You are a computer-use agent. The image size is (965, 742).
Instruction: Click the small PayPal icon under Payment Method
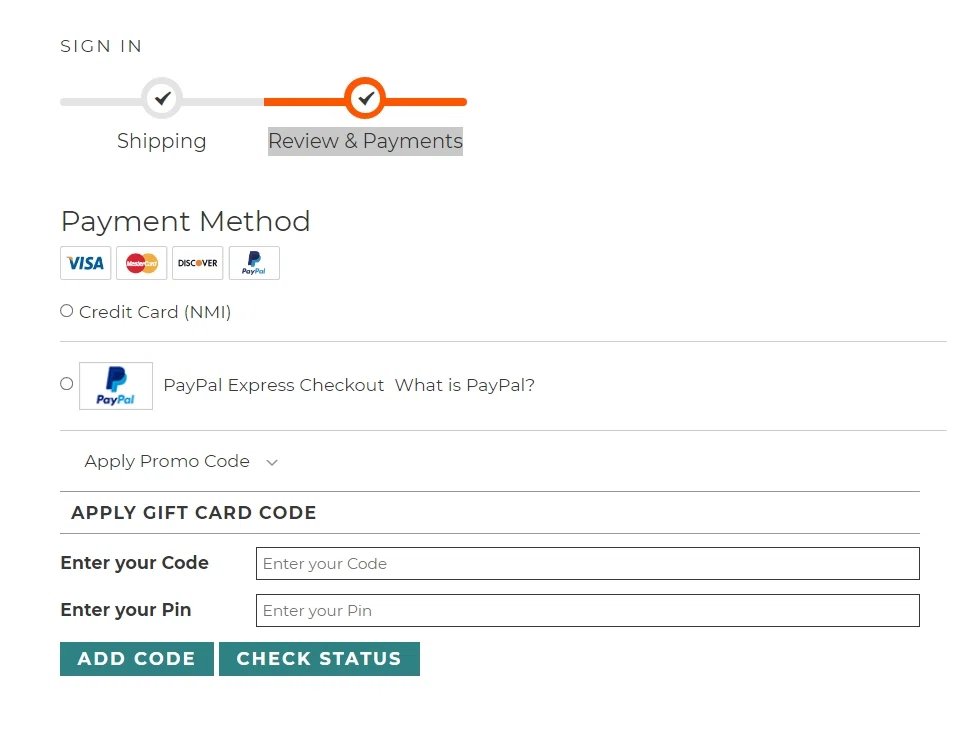pyautogui.click(x=254, y=263)
